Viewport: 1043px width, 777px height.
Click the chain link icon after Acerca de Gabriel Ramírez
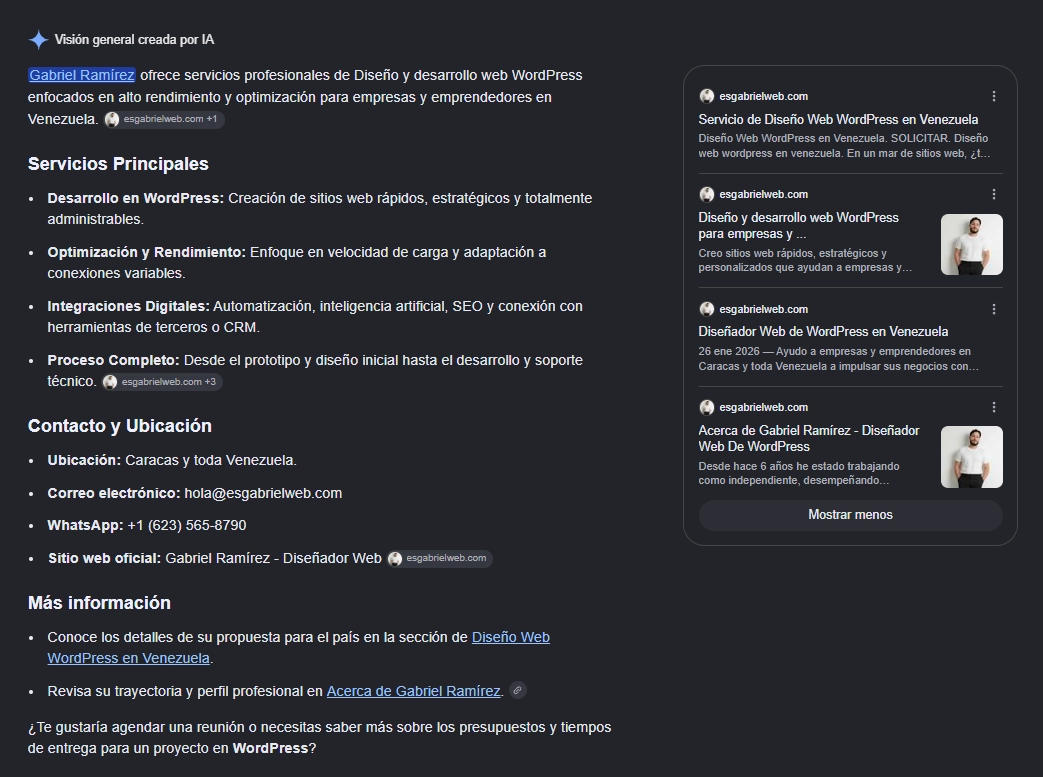tap(518, 691)
